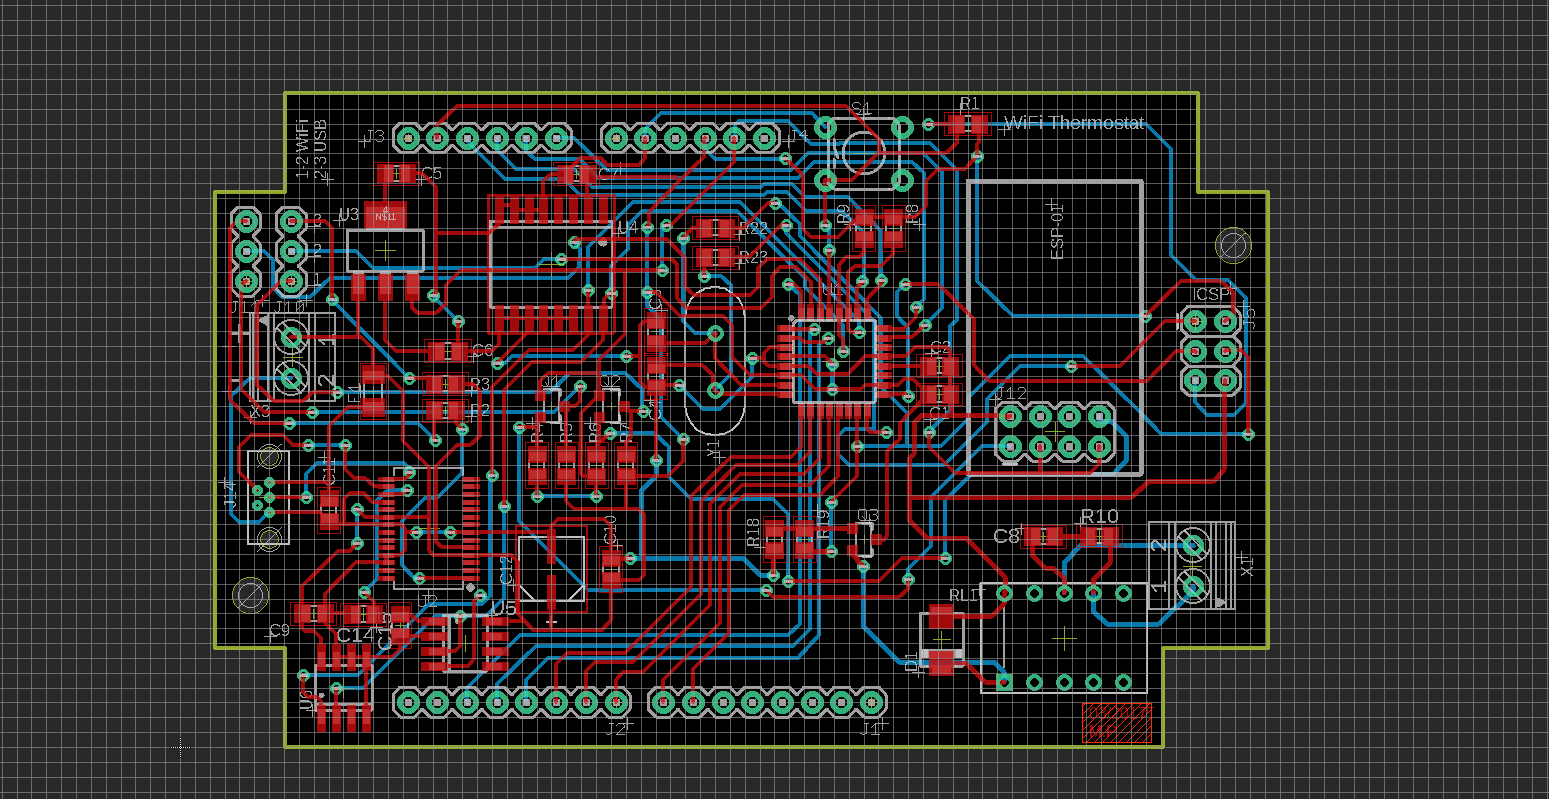
Task: Click the mounting hole above ICSP header
Action: point(1232,245)
